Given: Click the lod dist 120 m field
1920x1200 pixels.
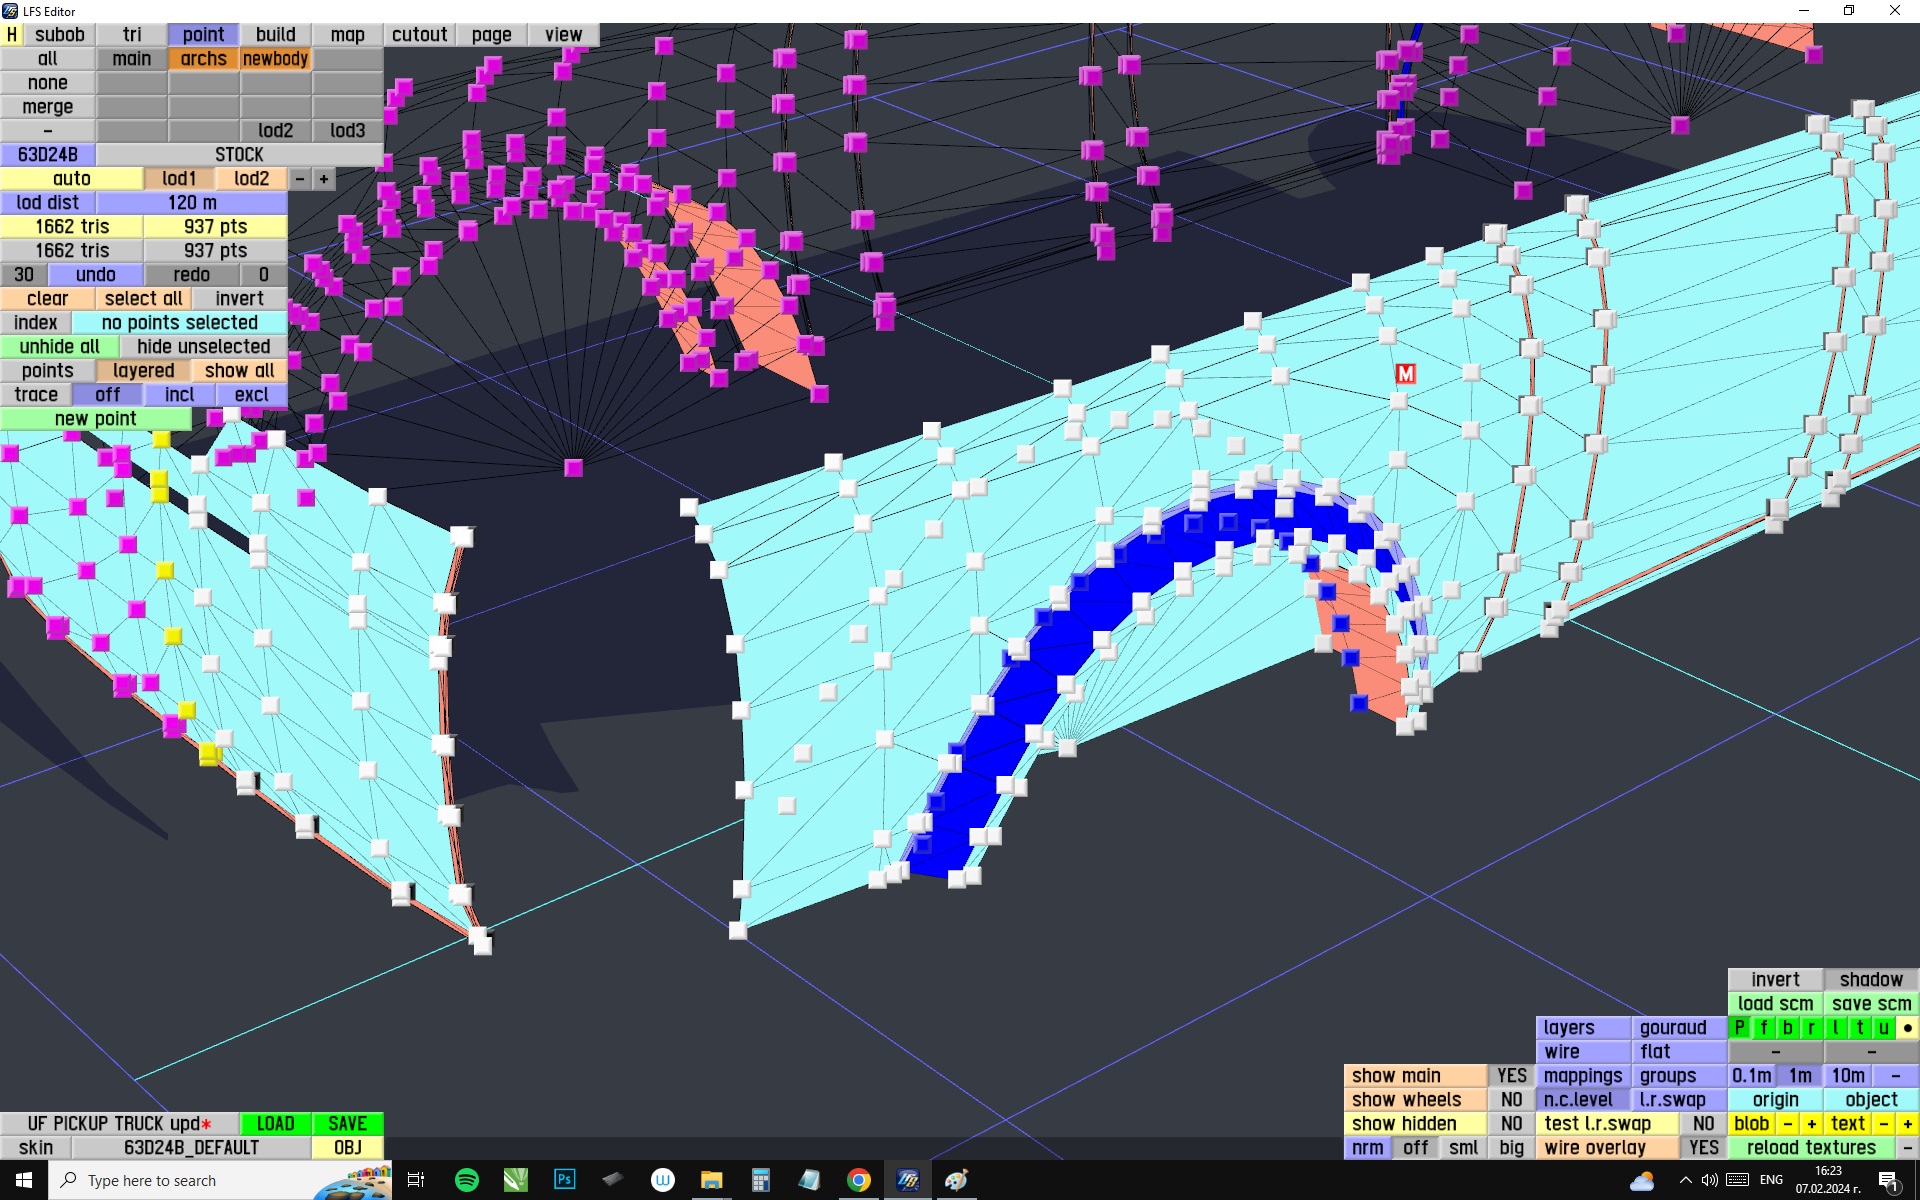Looking at the screenshot, I should tap(192, 203).
